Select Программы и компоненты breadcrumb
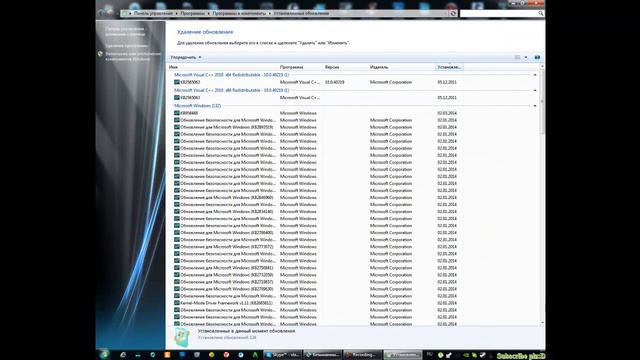This screenshot has height=360, width=640. click(239, 13)
